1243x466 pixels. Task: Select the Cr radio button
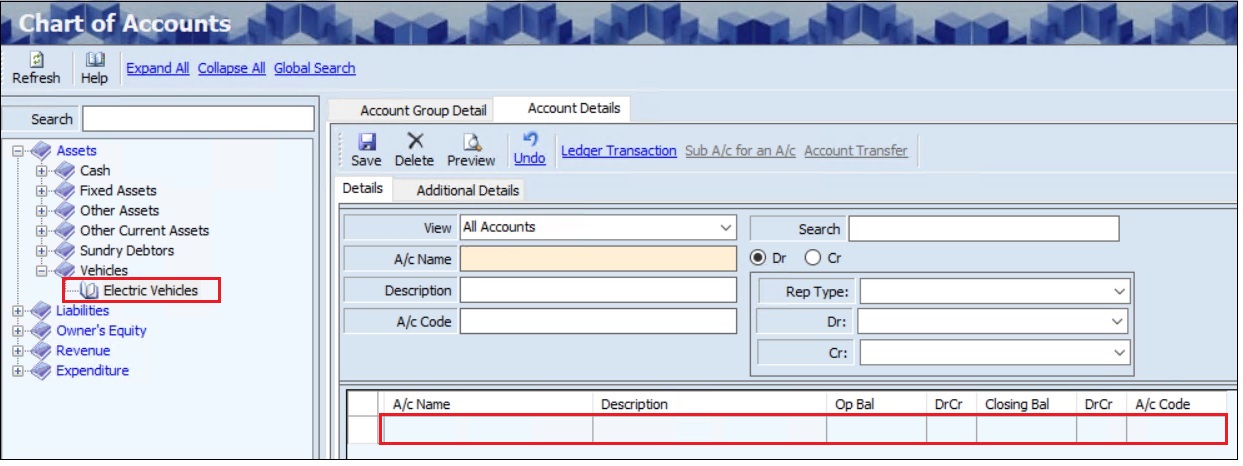[x=812, y=258]
